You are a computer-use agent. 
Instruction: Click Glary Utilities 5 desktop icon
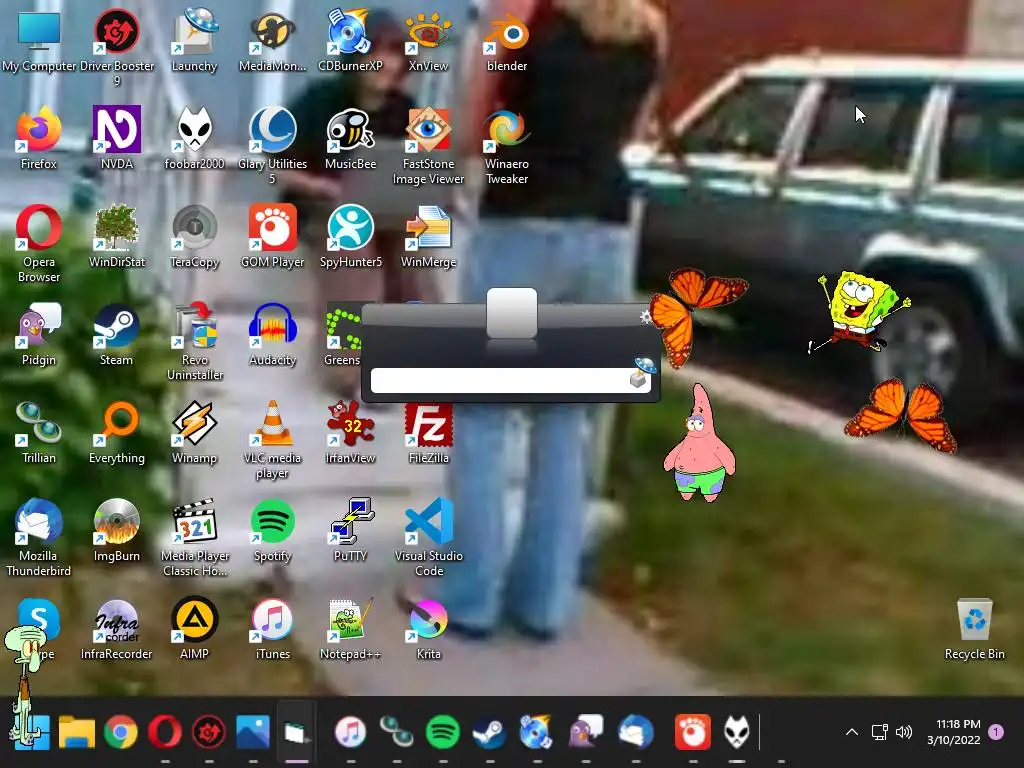pos(272,145)
